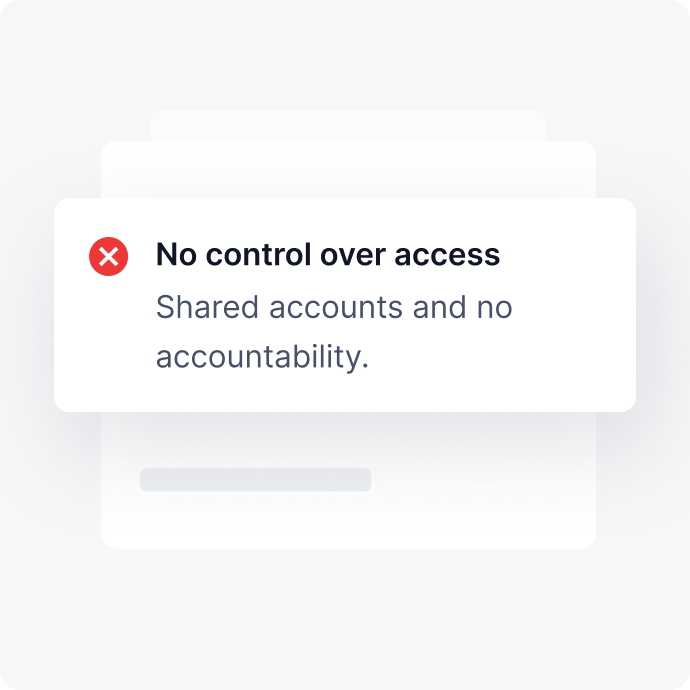
Task: Select the "Shared accounts and no" text line
Action: 334,307
